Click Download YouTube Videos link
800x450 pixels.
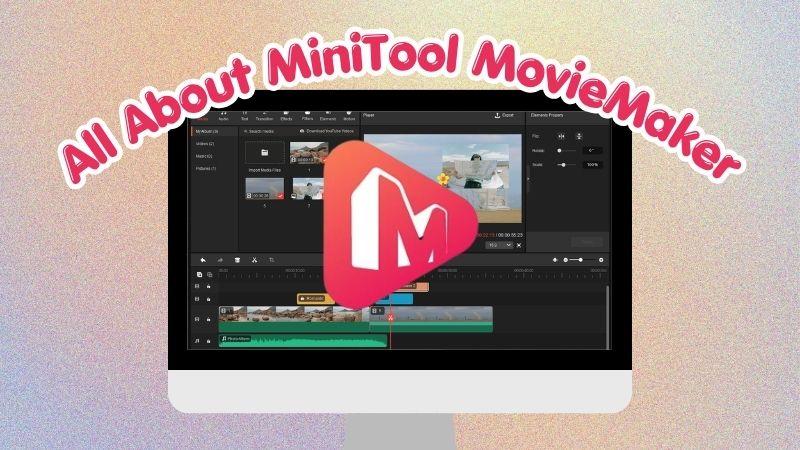(x=327, y=131)
